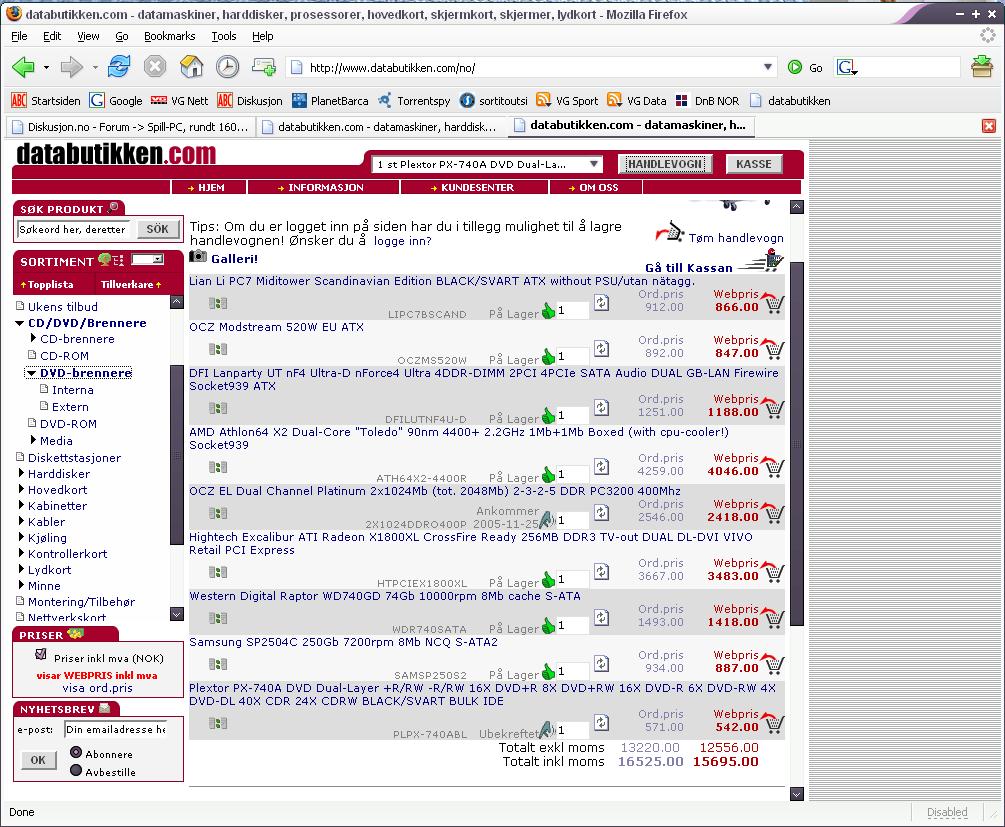
Task: Open the Galleri camera icon
Action: 198,256
